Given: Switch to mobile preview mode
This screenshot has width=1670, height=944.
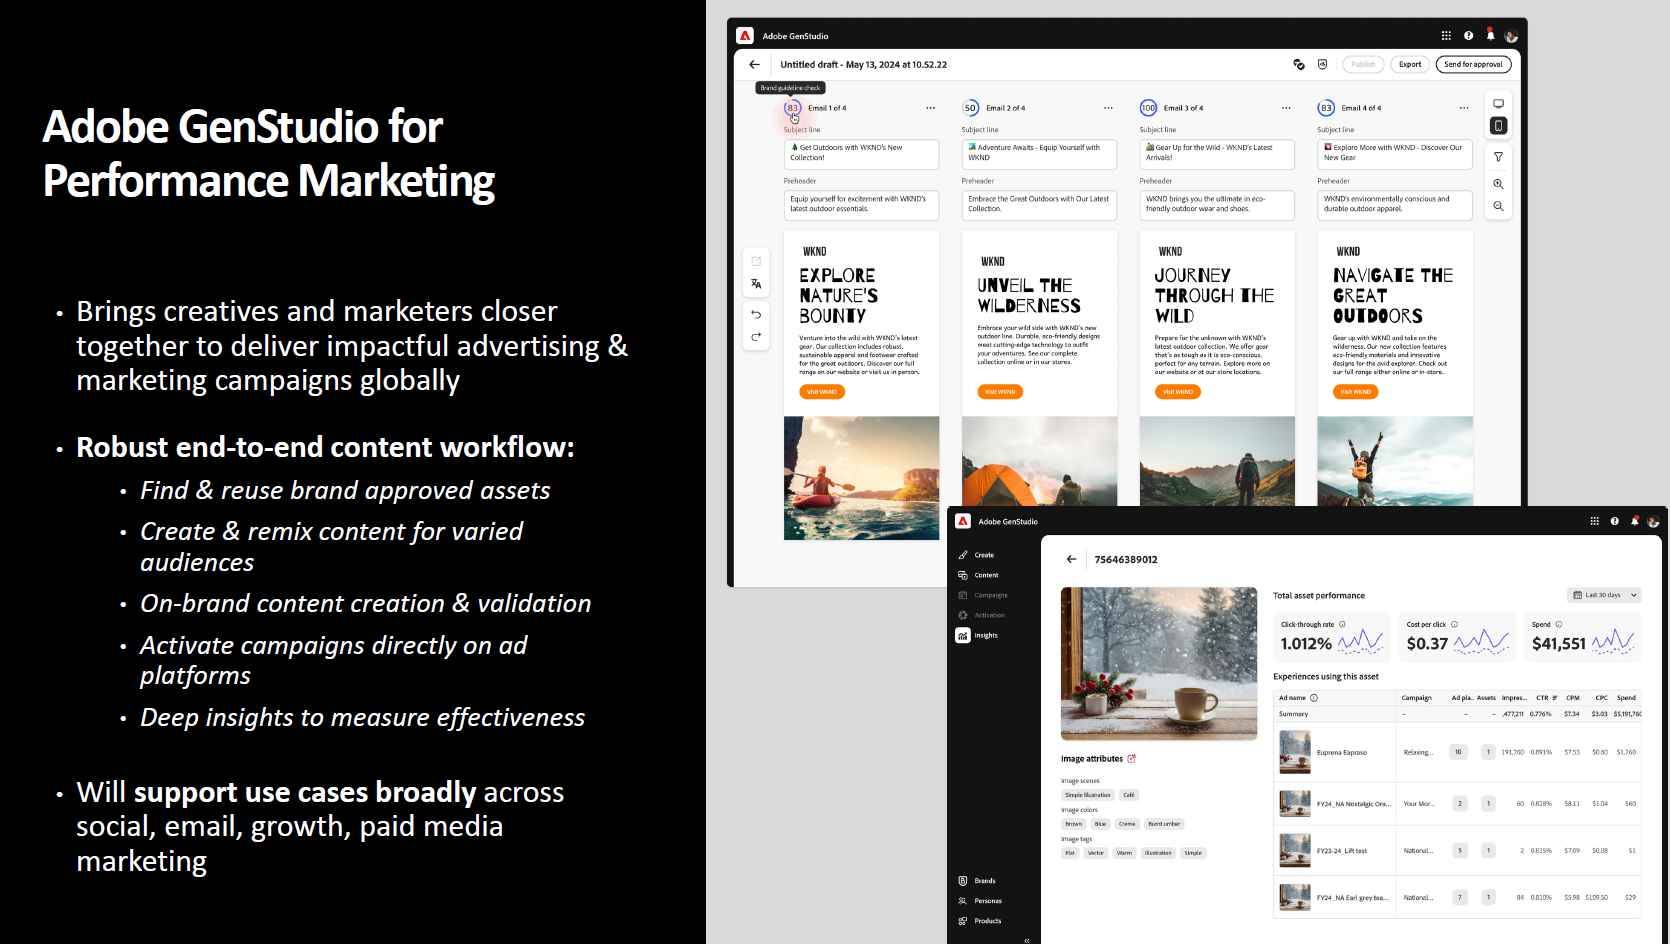Looking at the screenshot, I should tap(1498, 125).
